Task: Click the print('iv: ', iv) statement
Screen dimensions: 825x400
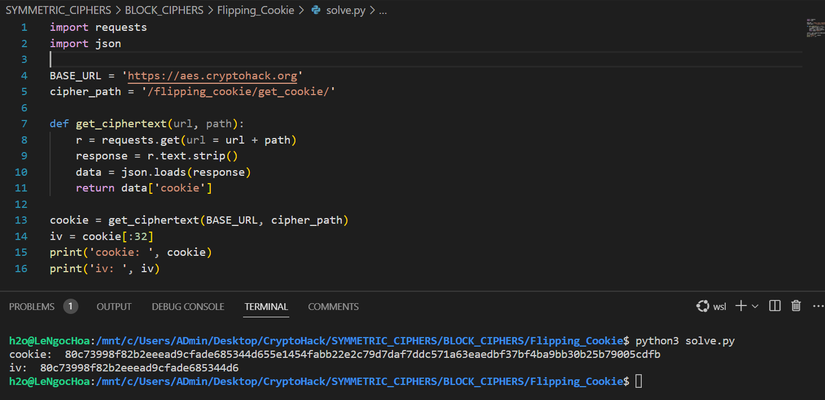Action: (105, 269)
